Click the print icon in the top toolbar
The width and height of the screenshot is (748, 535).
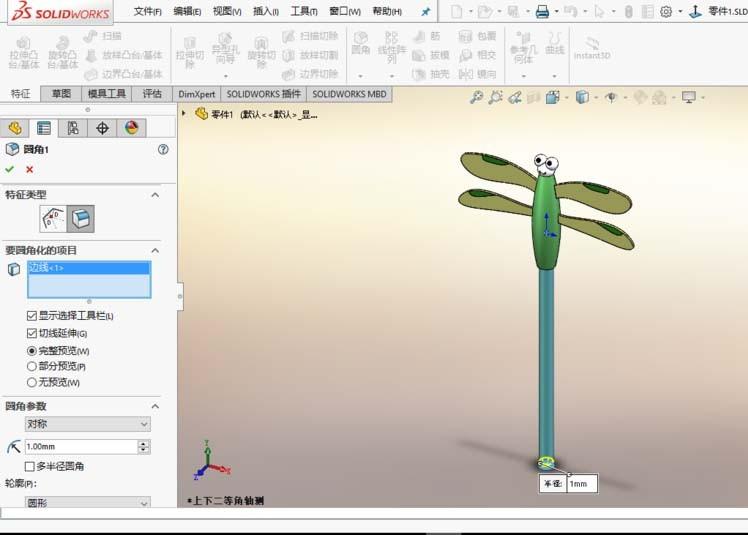point(542,11)
